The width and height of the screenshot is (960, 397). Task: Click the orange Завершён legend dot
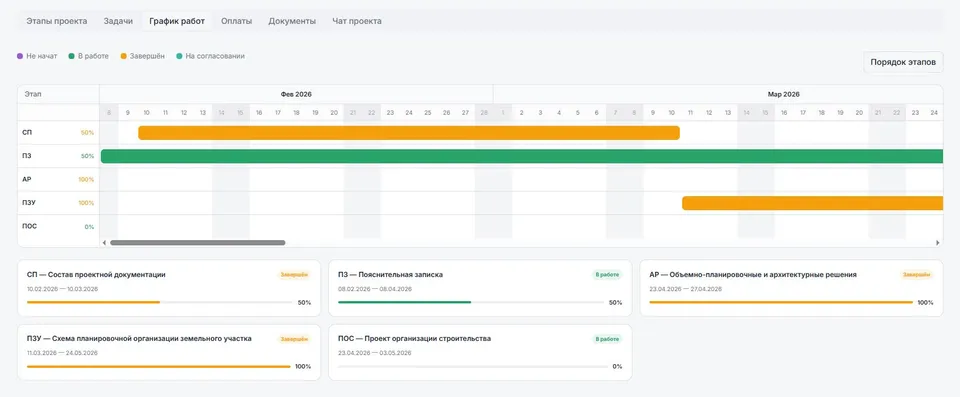point(124,56)
